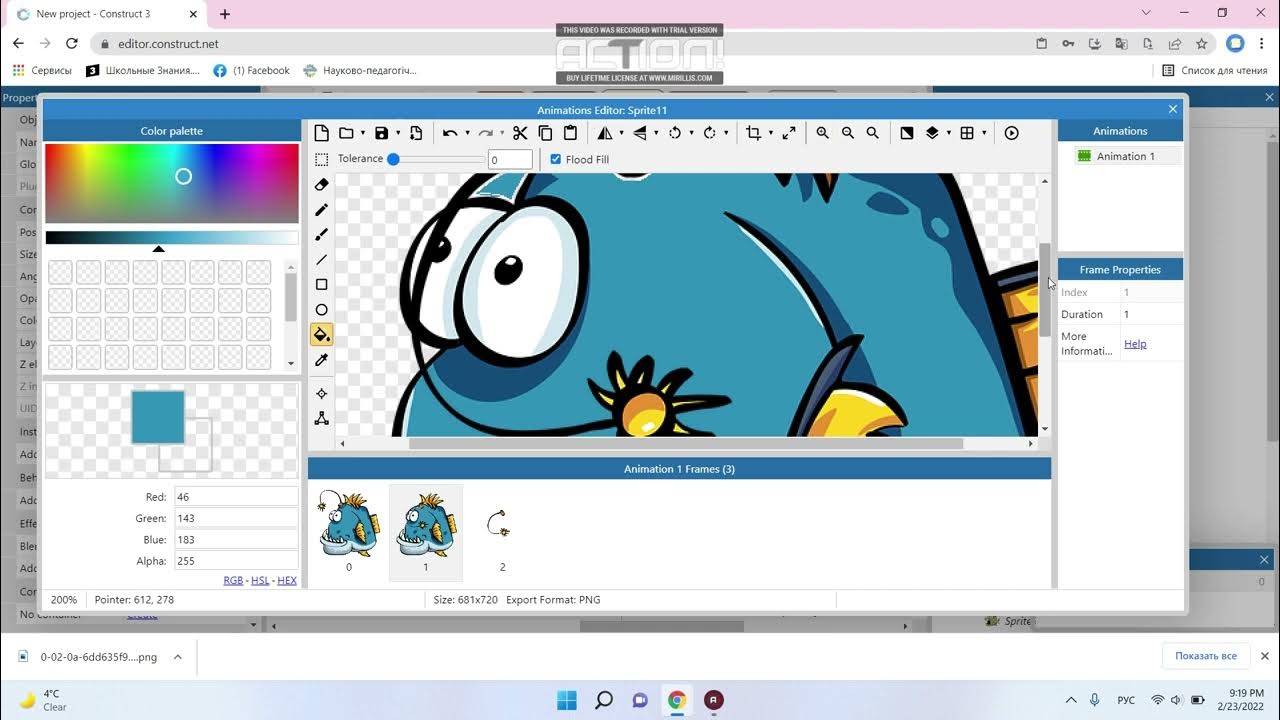Select frame 0 thumbnail
Image resolution: width=1280 pixels, height=720 pixels.
pyautogui.click(x=349, y=532)
